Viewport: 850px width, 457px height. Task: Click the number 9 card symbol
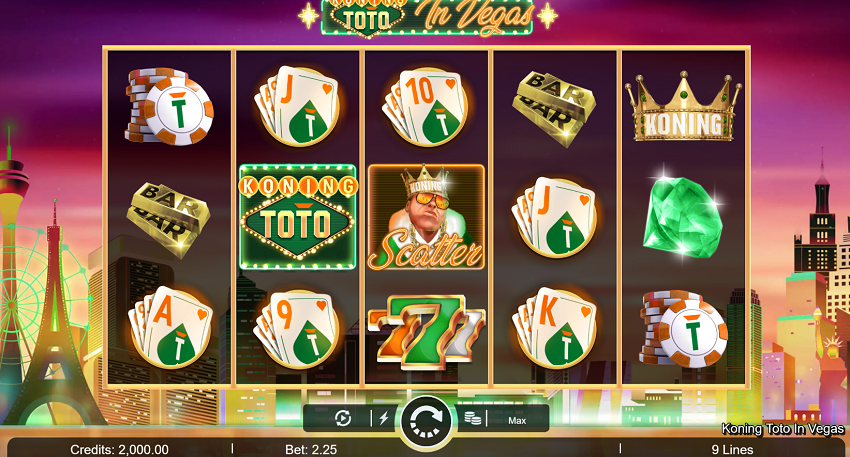pos(297,329)
